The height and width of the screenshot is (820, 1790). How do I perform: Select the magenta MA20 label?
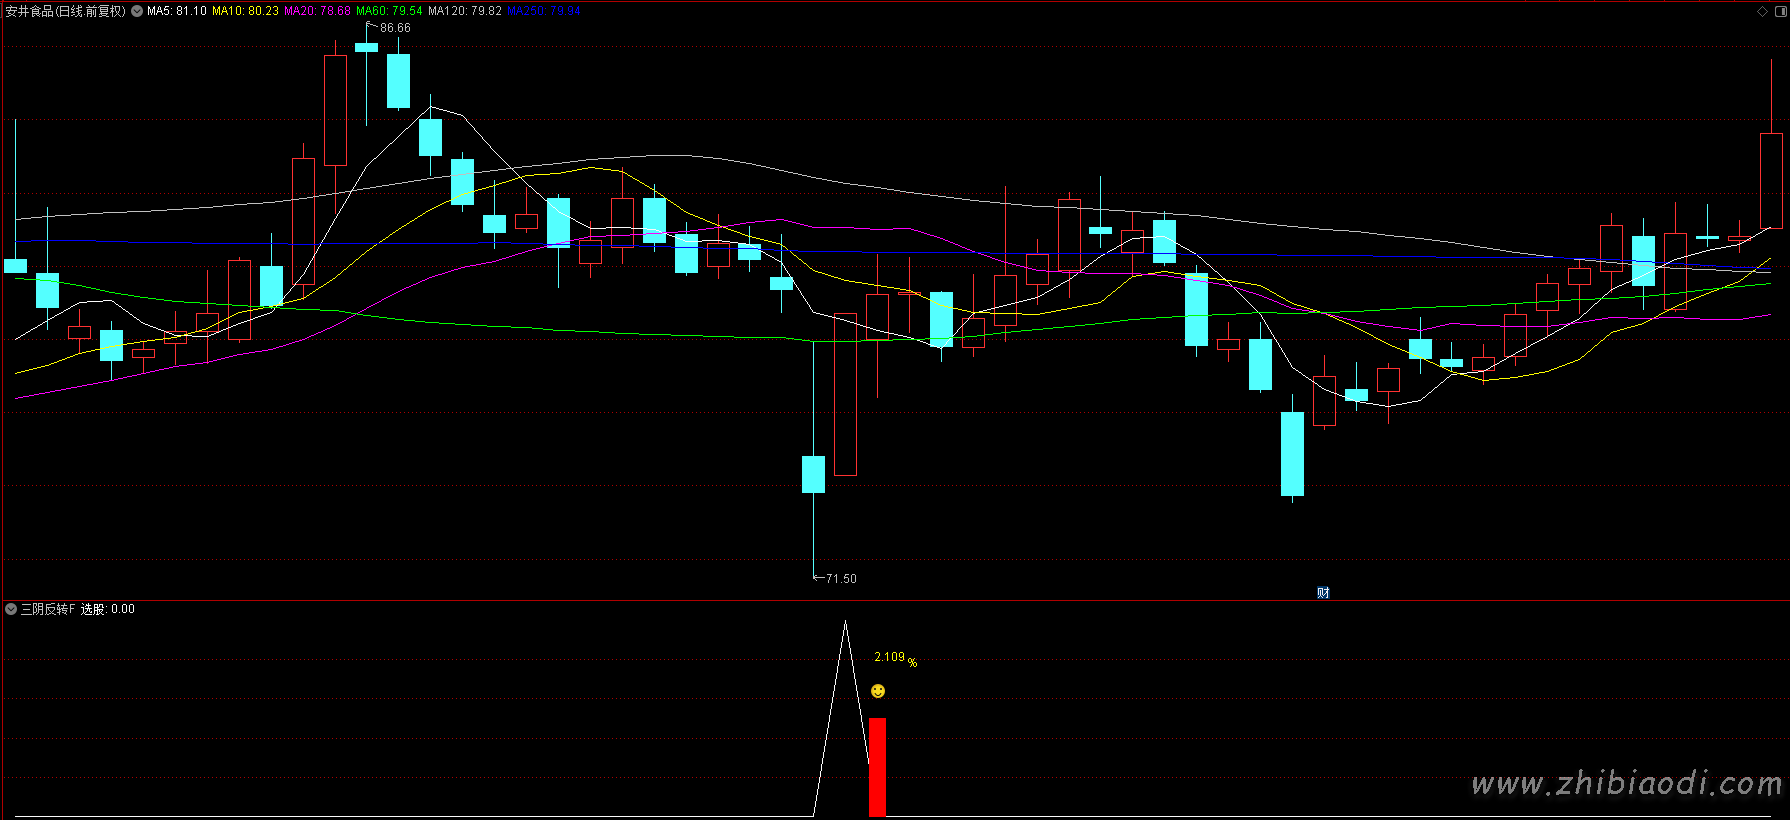click(317, 12)
